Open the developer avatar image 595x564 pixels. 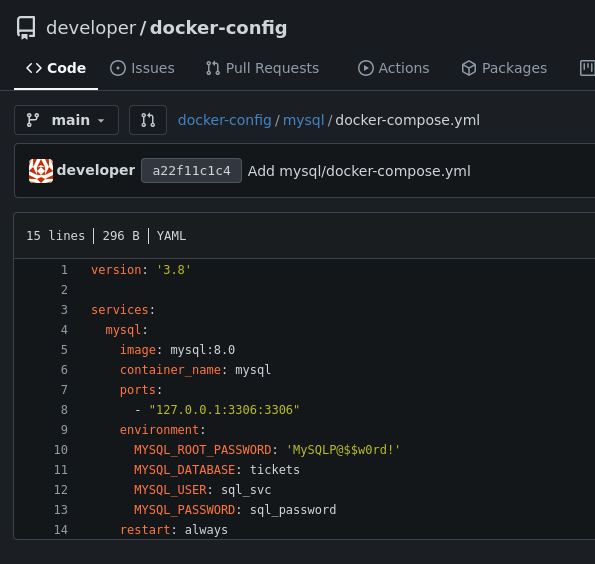click(x=41, y=171)
